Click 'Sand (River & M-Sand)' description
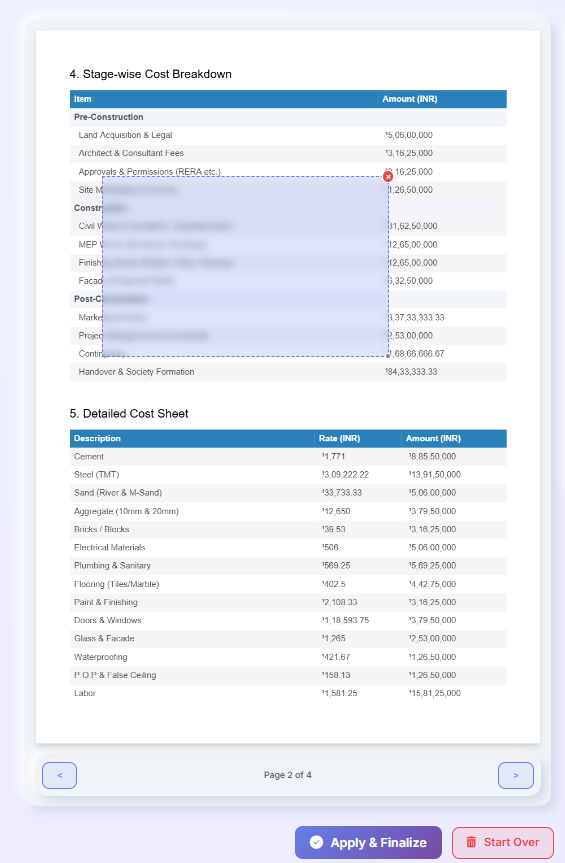Viewport: 565px width, 863px height. point(118,493)
